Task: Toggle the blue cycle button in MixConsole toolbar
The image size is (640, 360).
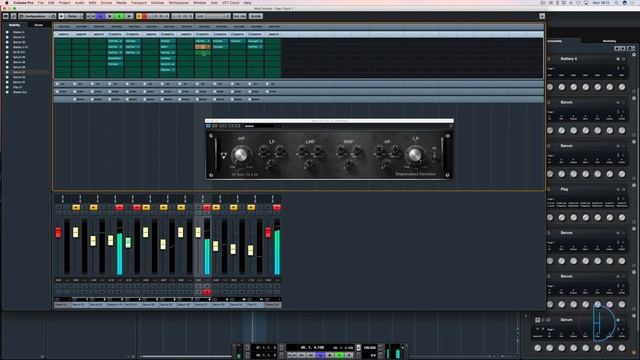Action: click(100, 16)
